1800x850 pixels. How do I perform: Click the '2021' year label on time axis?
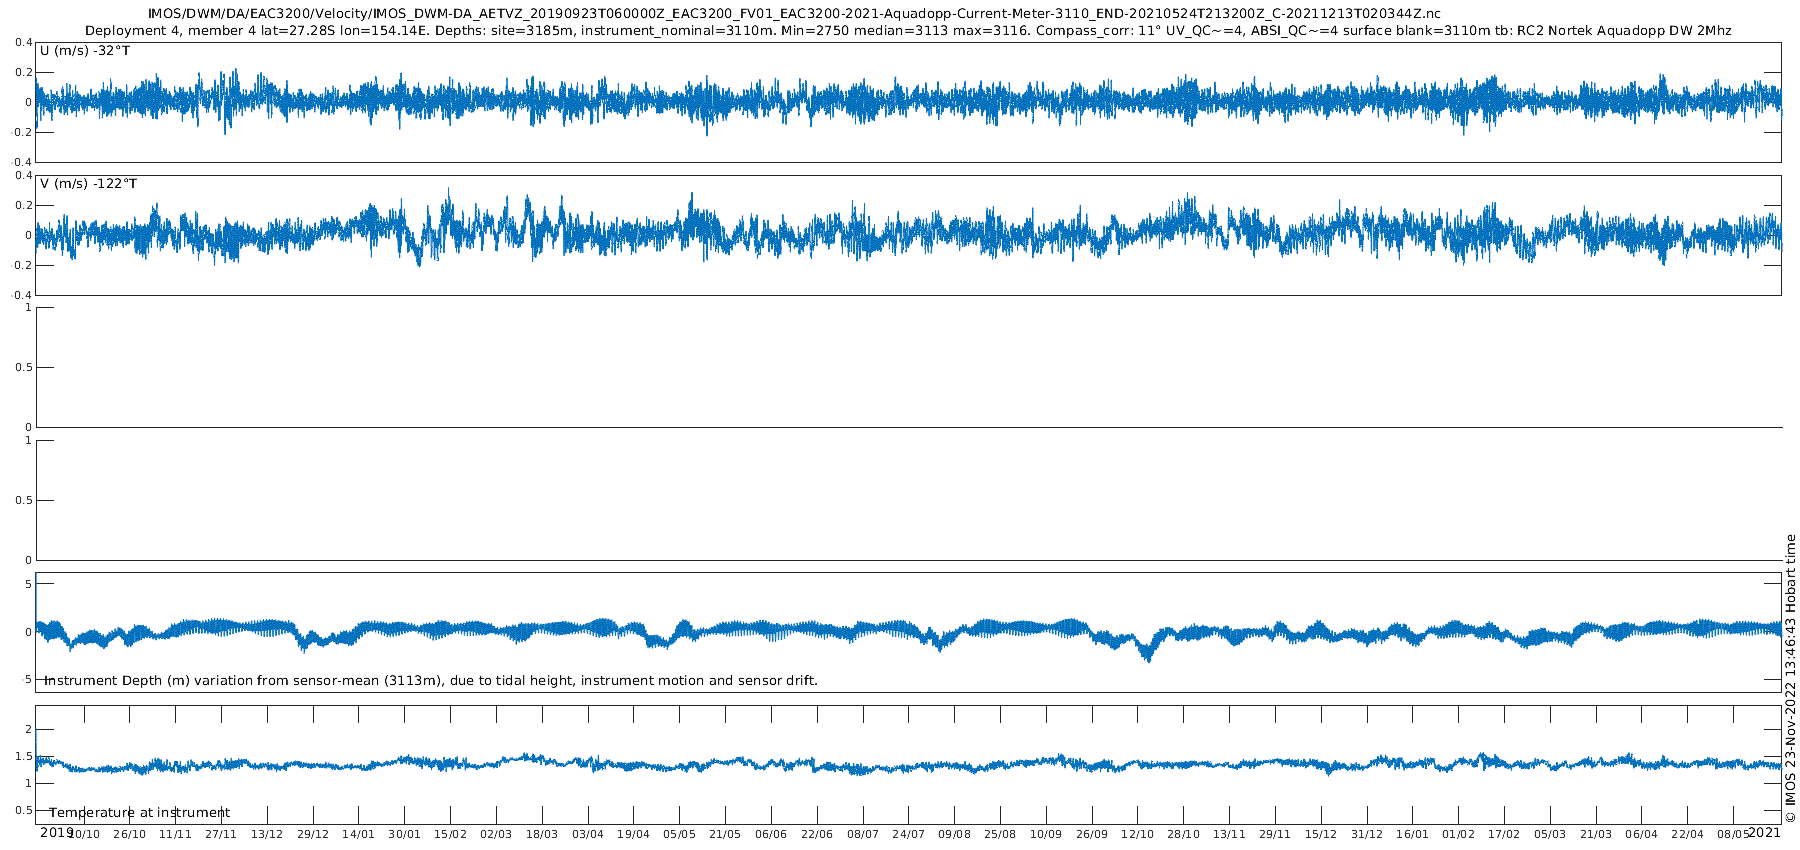coord(1764,832)
